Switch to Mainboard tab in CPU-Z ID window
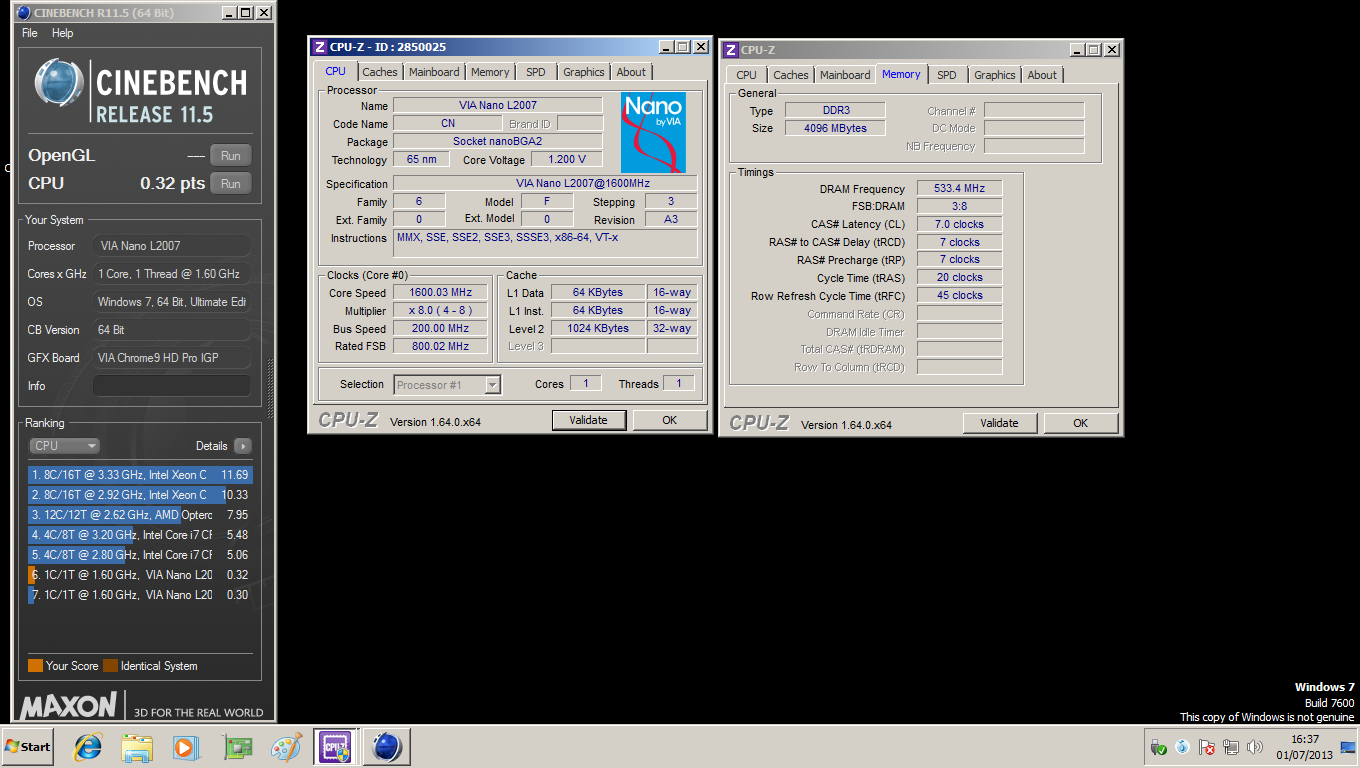 coord(434,72)
